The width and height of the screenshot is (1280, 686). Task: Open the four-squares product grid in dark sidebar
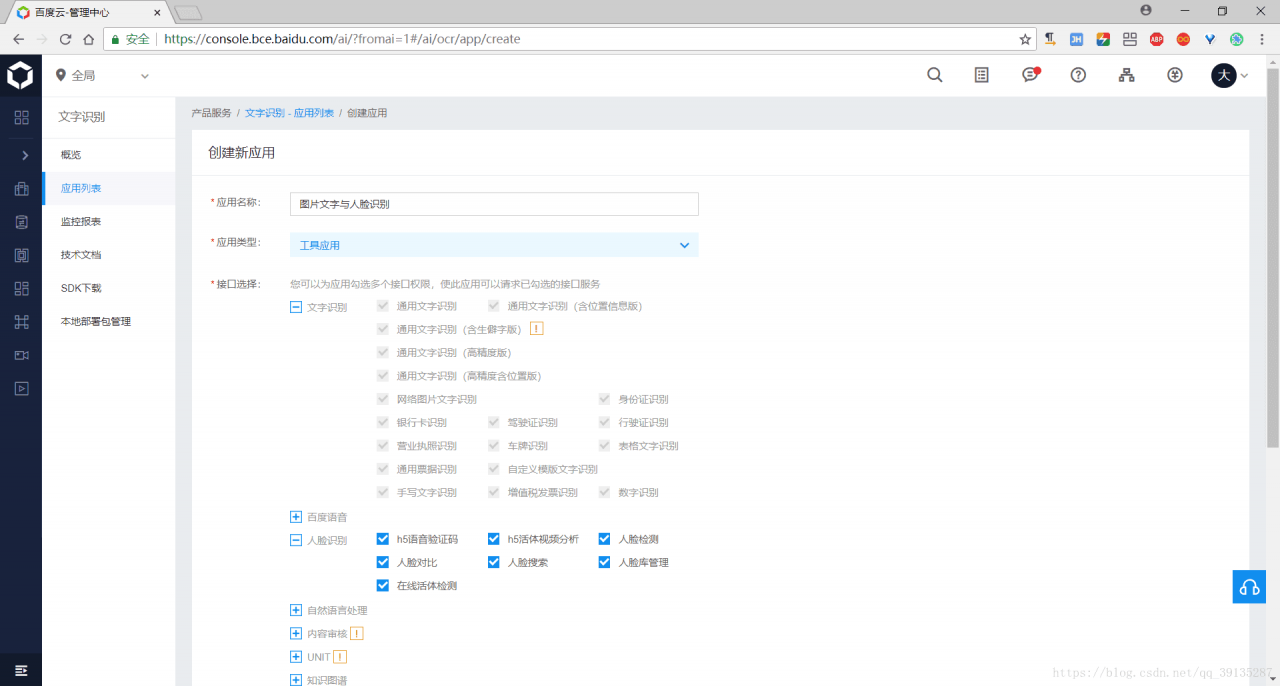point(21,118)
